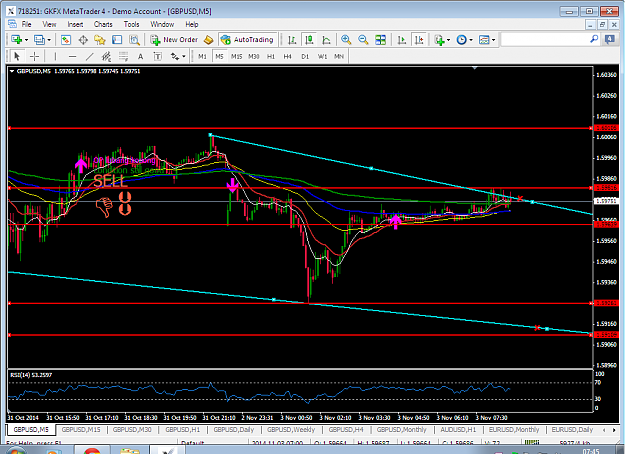
Task: Open the Strategy Tester magnifier icon
Action: point(134,40)
